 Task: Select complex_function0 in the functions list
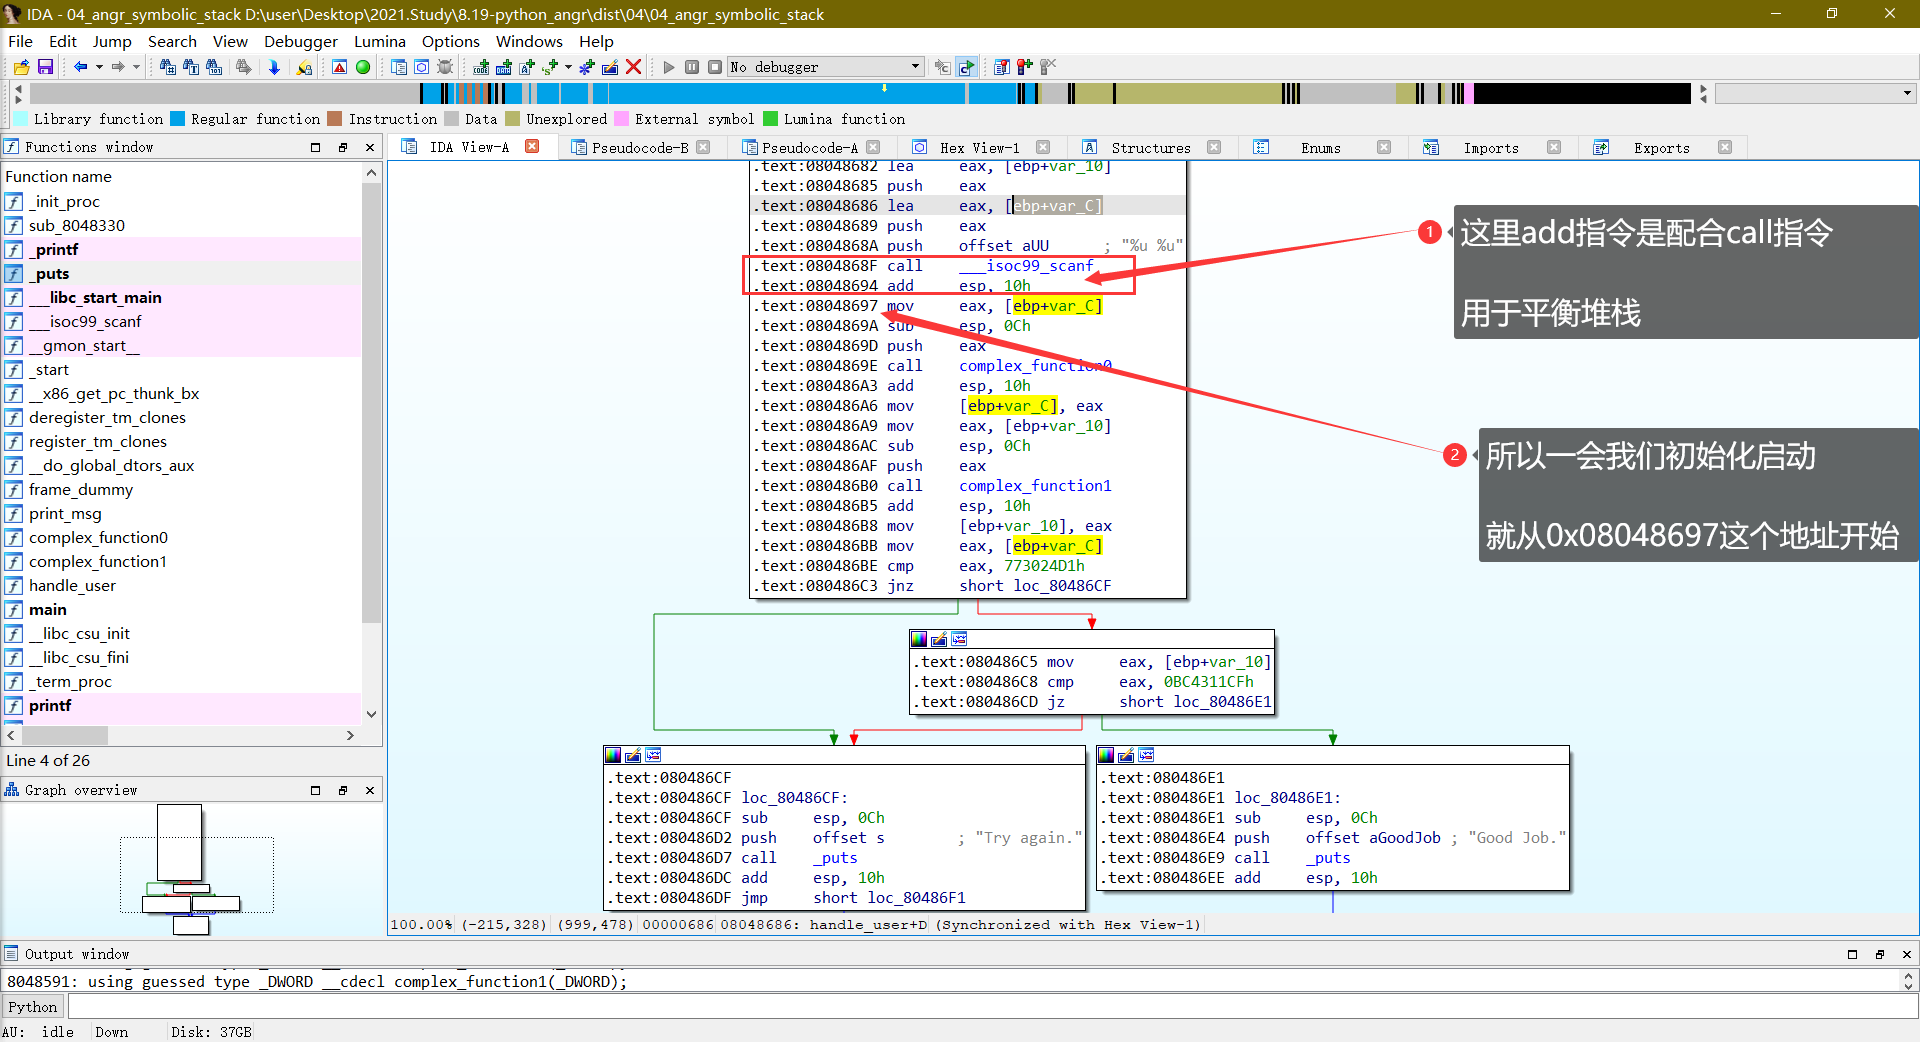pyautogui.click(x=98, y=537)
